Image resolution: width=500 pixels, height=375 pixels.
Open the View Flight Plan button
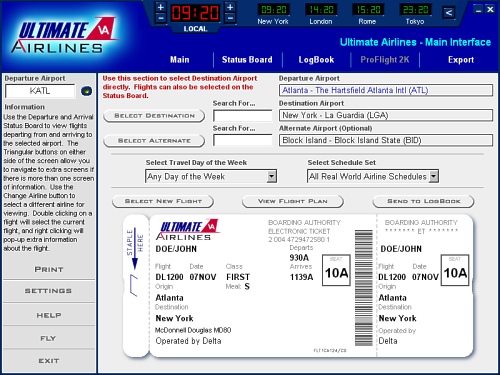tap(293, 201)
